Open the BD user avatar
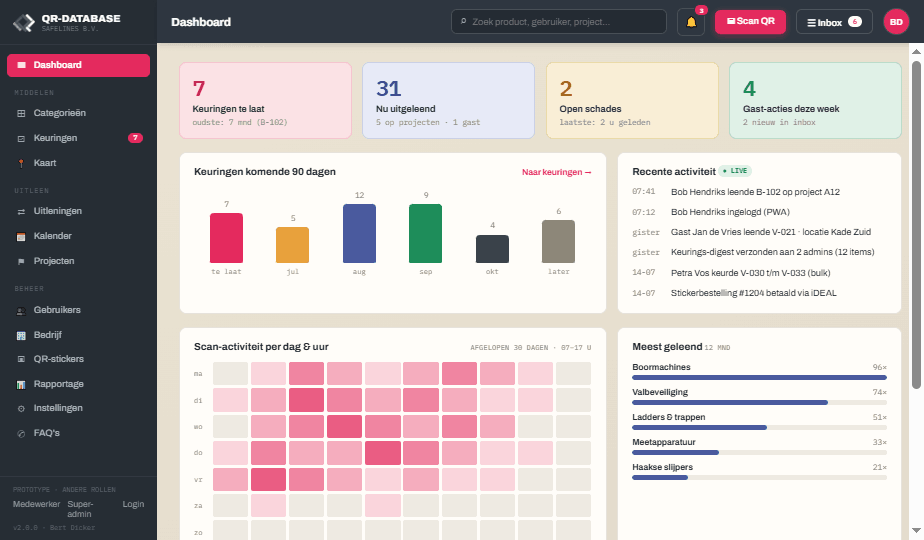This screenshot has height=540, width=924. pos(896,22)
